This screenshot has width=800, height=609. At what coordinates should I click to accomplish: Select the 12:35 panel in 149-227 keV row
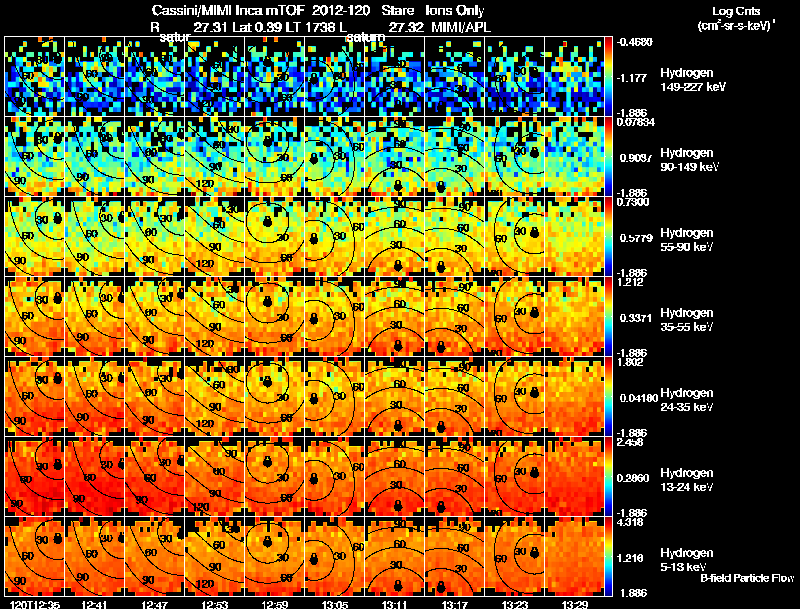click(35, 76)
